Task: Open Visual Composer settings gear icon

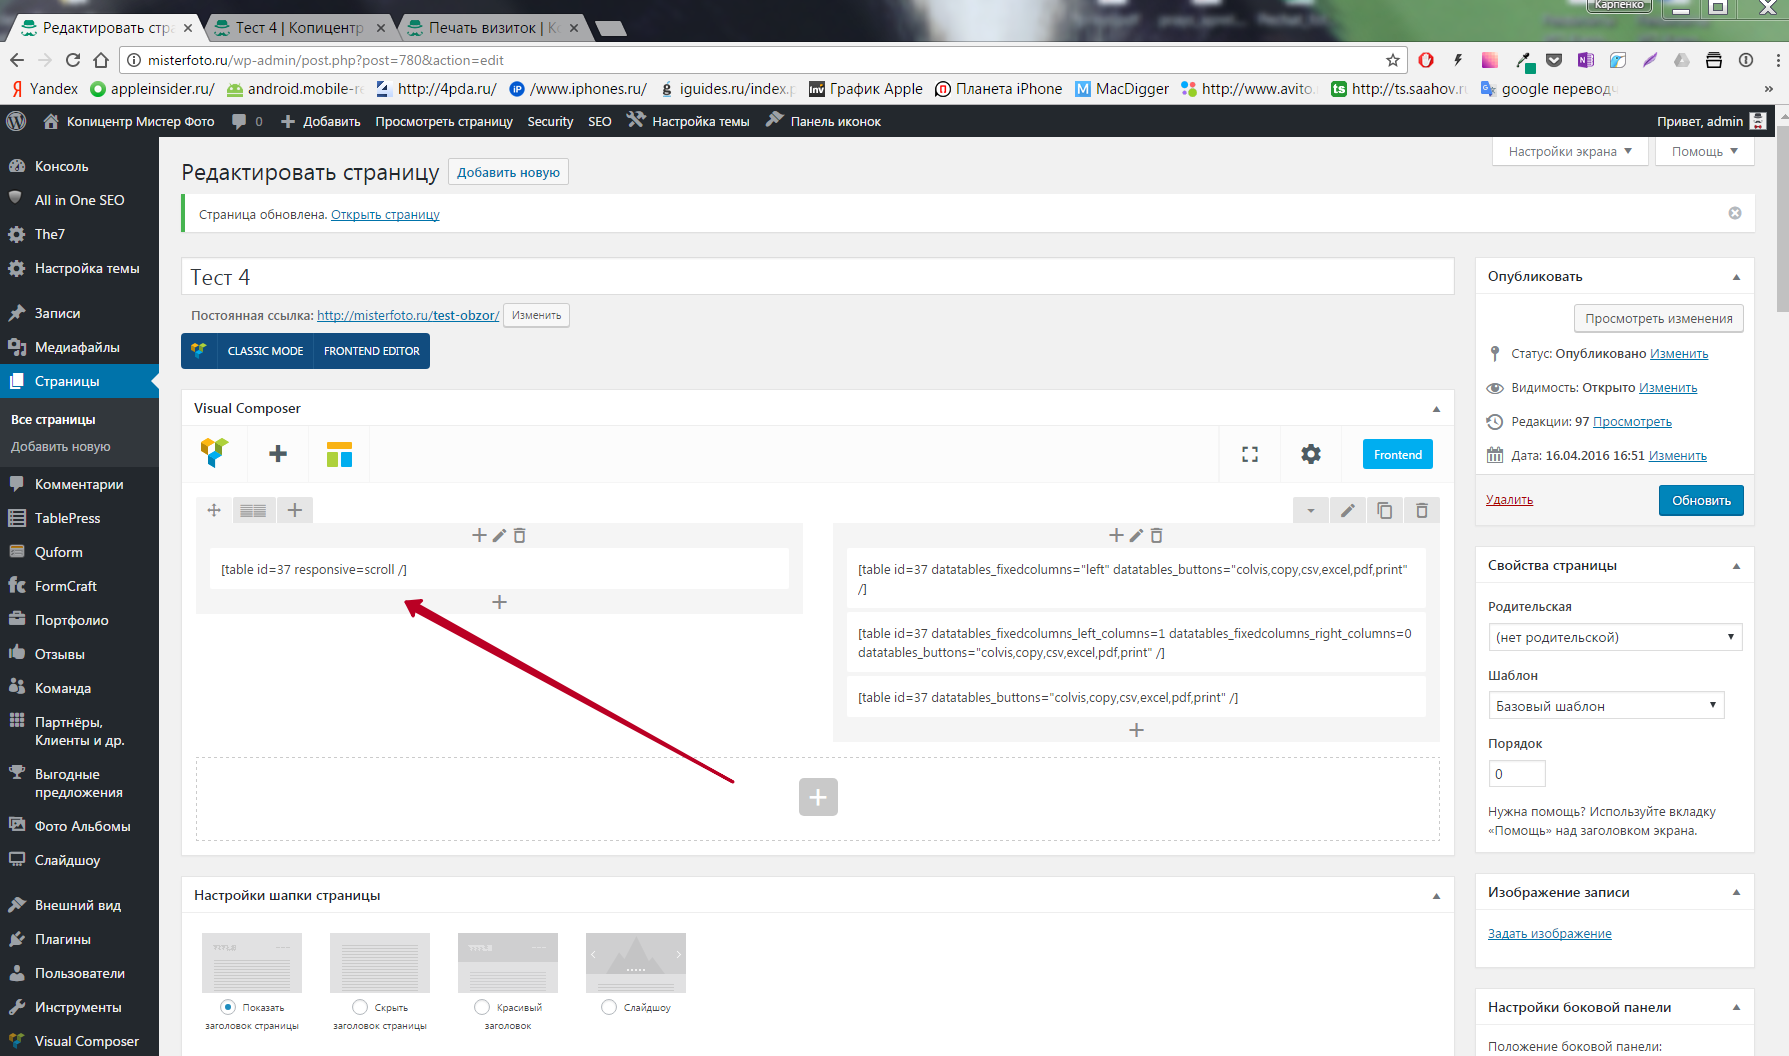Action: (x=1311, y=454)
